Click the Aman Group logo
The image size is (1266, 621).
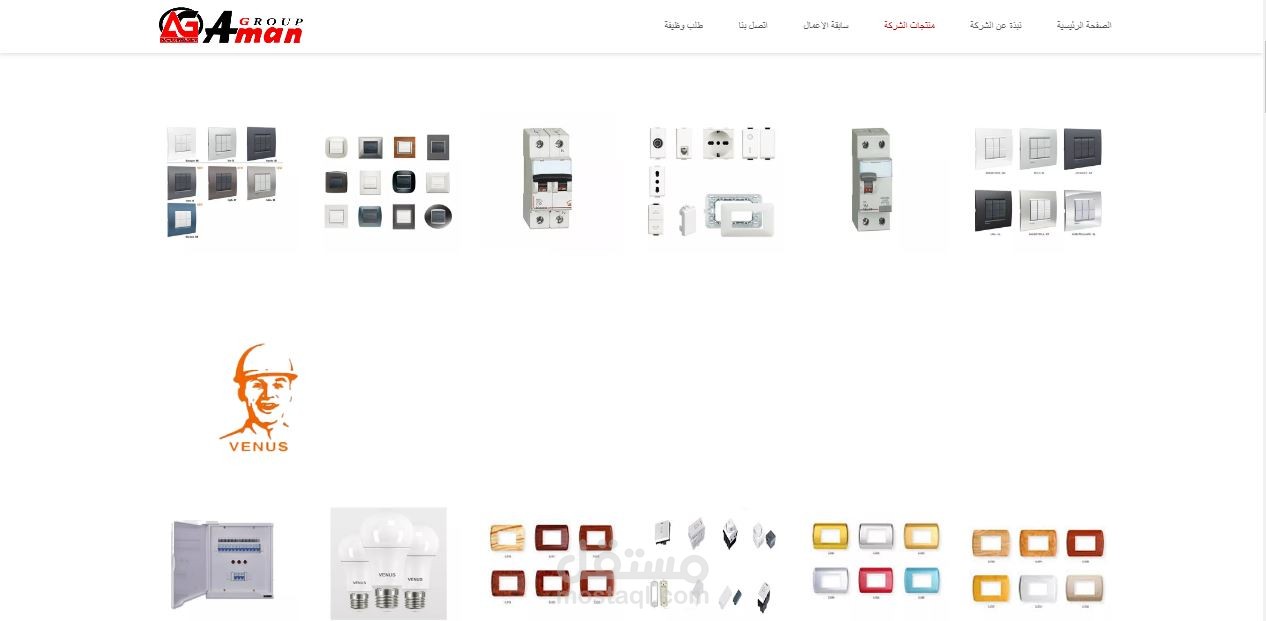pyautogui.click(x=231, y=26)
